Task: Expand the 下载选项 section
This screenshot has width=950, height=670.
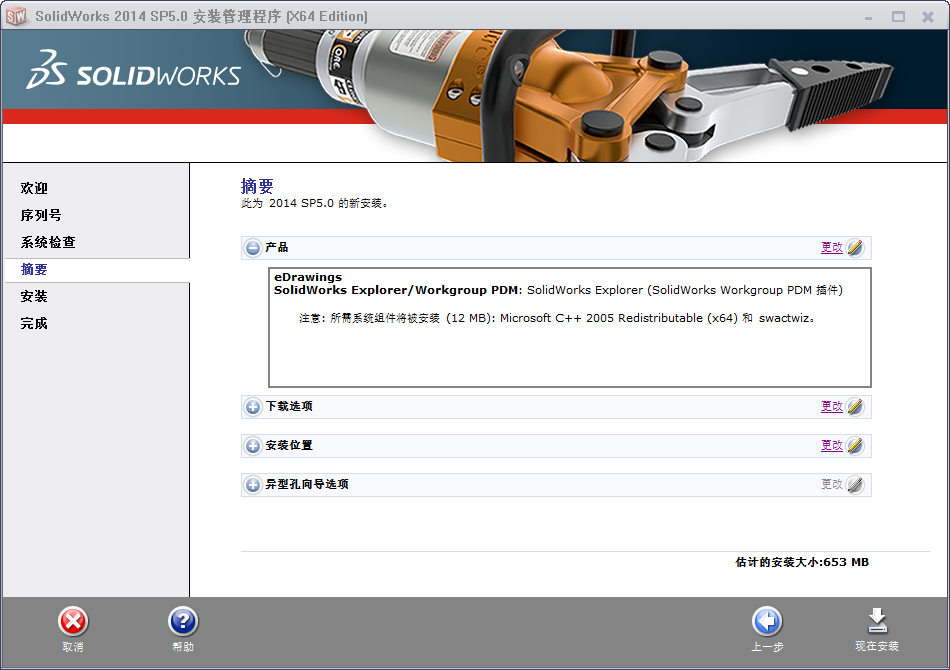Action: pos(253,406)
